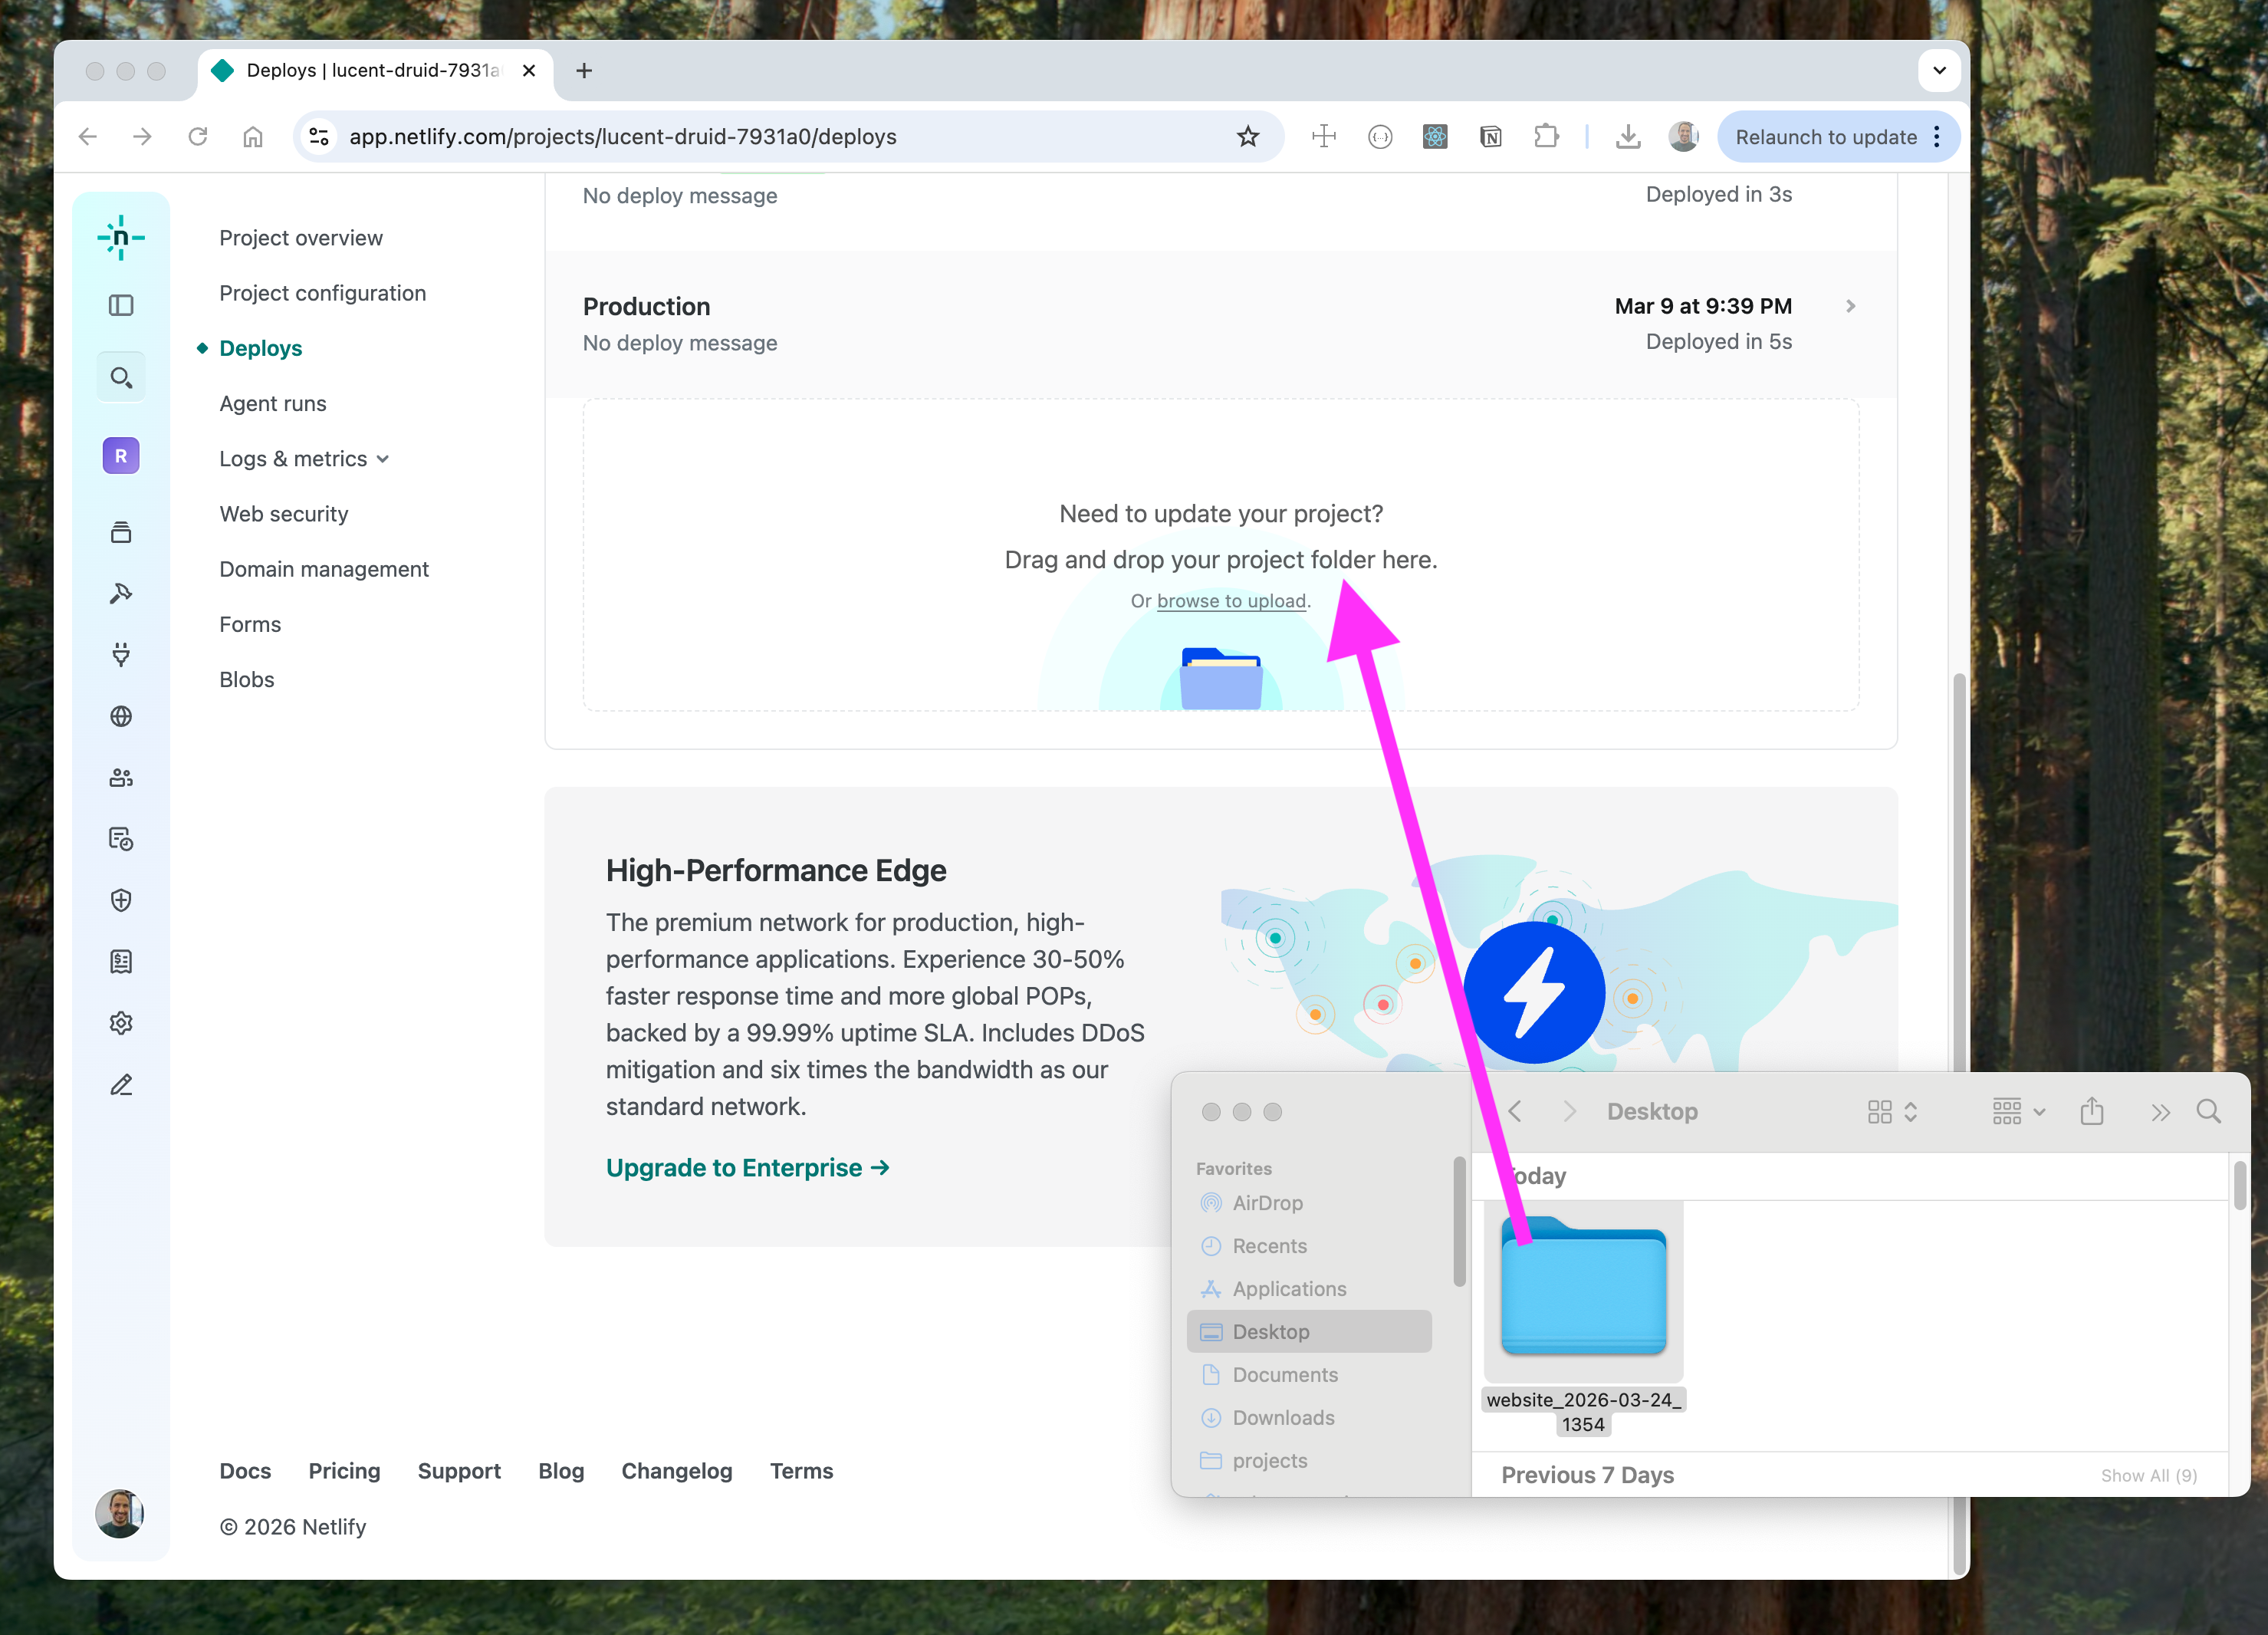
Task: Open the Netlify logo home icon
Action: [x=121, y=237]
